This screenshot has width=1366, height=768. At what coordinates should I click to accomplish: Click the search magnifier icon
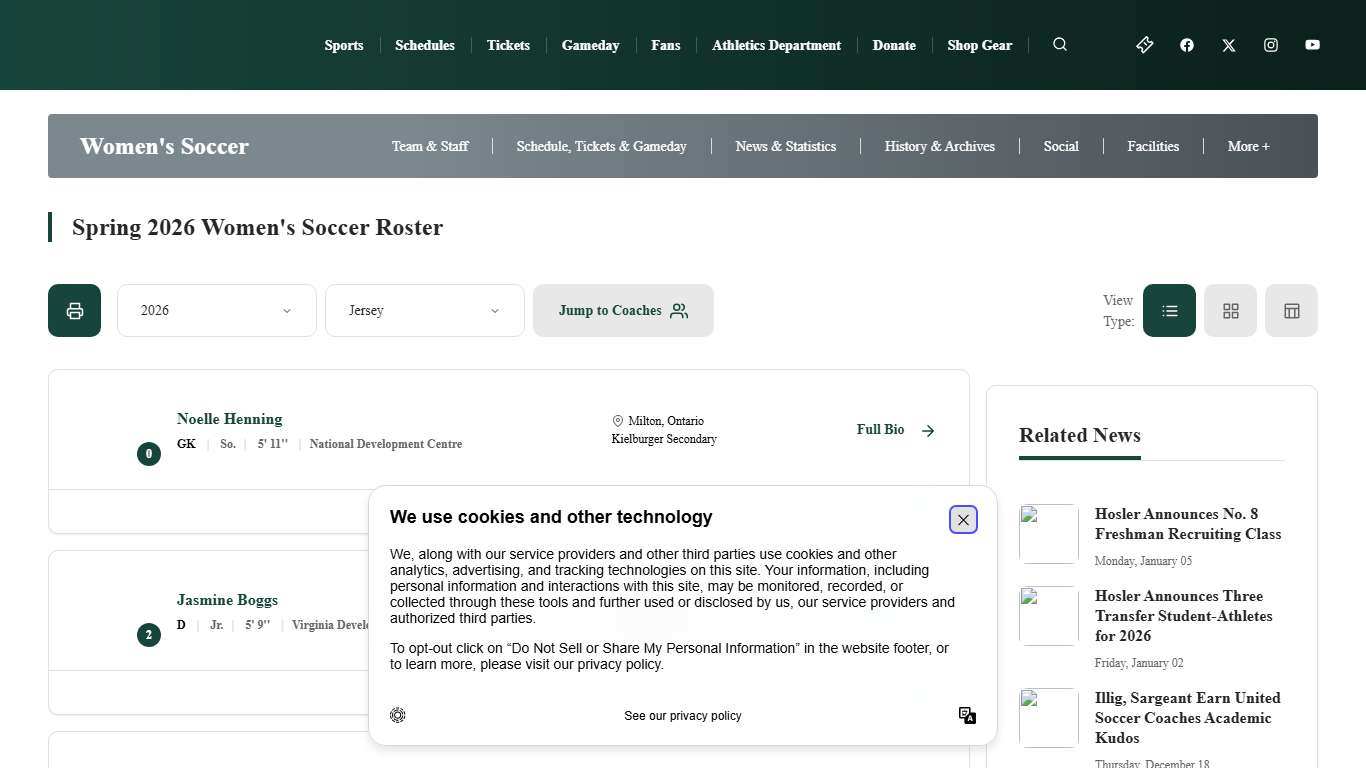tap(1060, 44)
